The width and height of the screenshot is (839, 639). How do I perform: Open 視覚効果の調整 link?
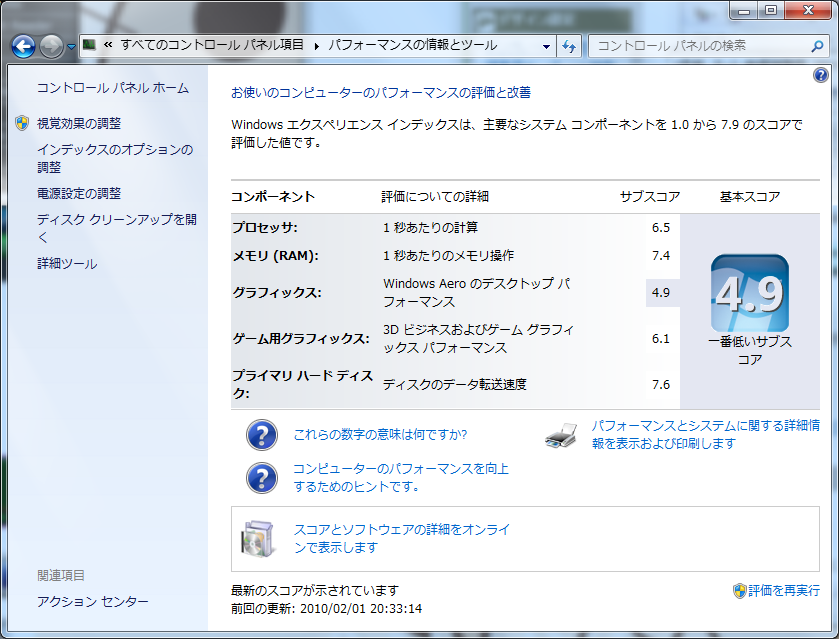pyautogui.click(x=79, y=123)
